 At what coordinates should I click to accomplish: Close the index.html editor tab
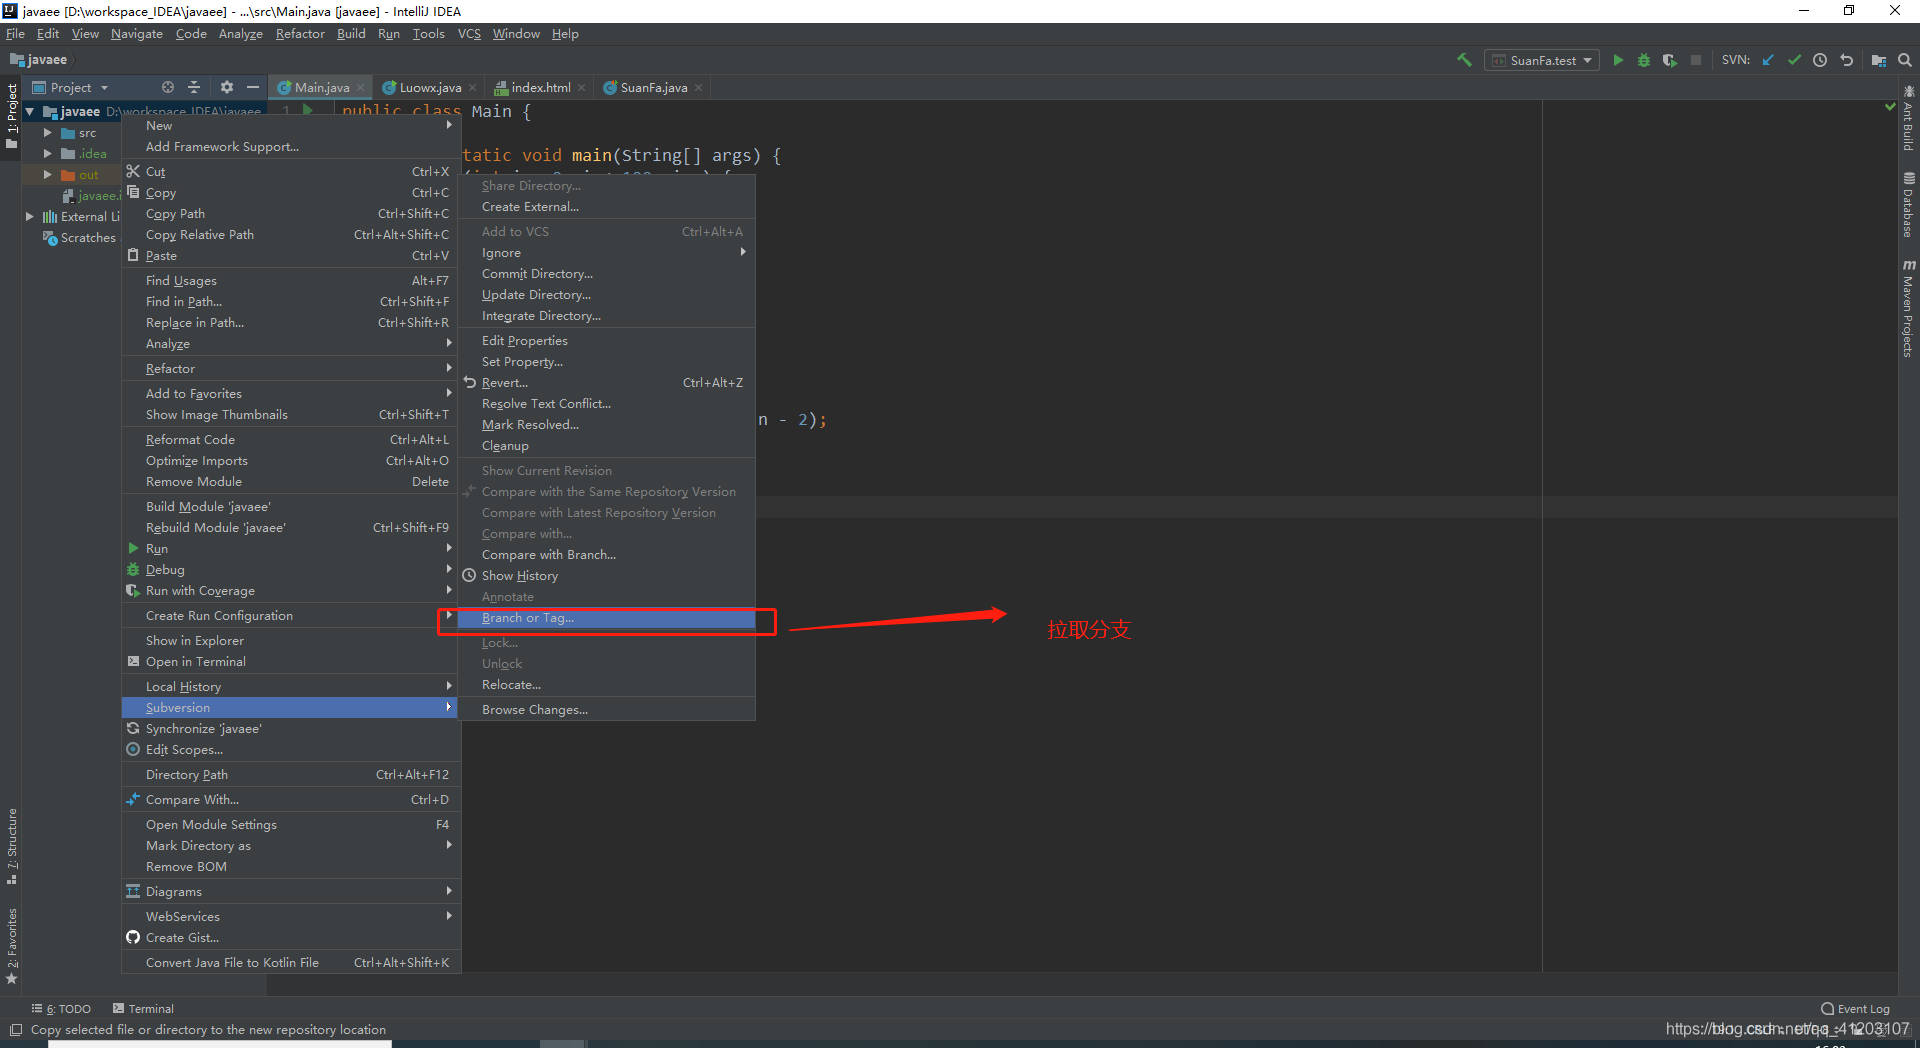click(582, 88)
